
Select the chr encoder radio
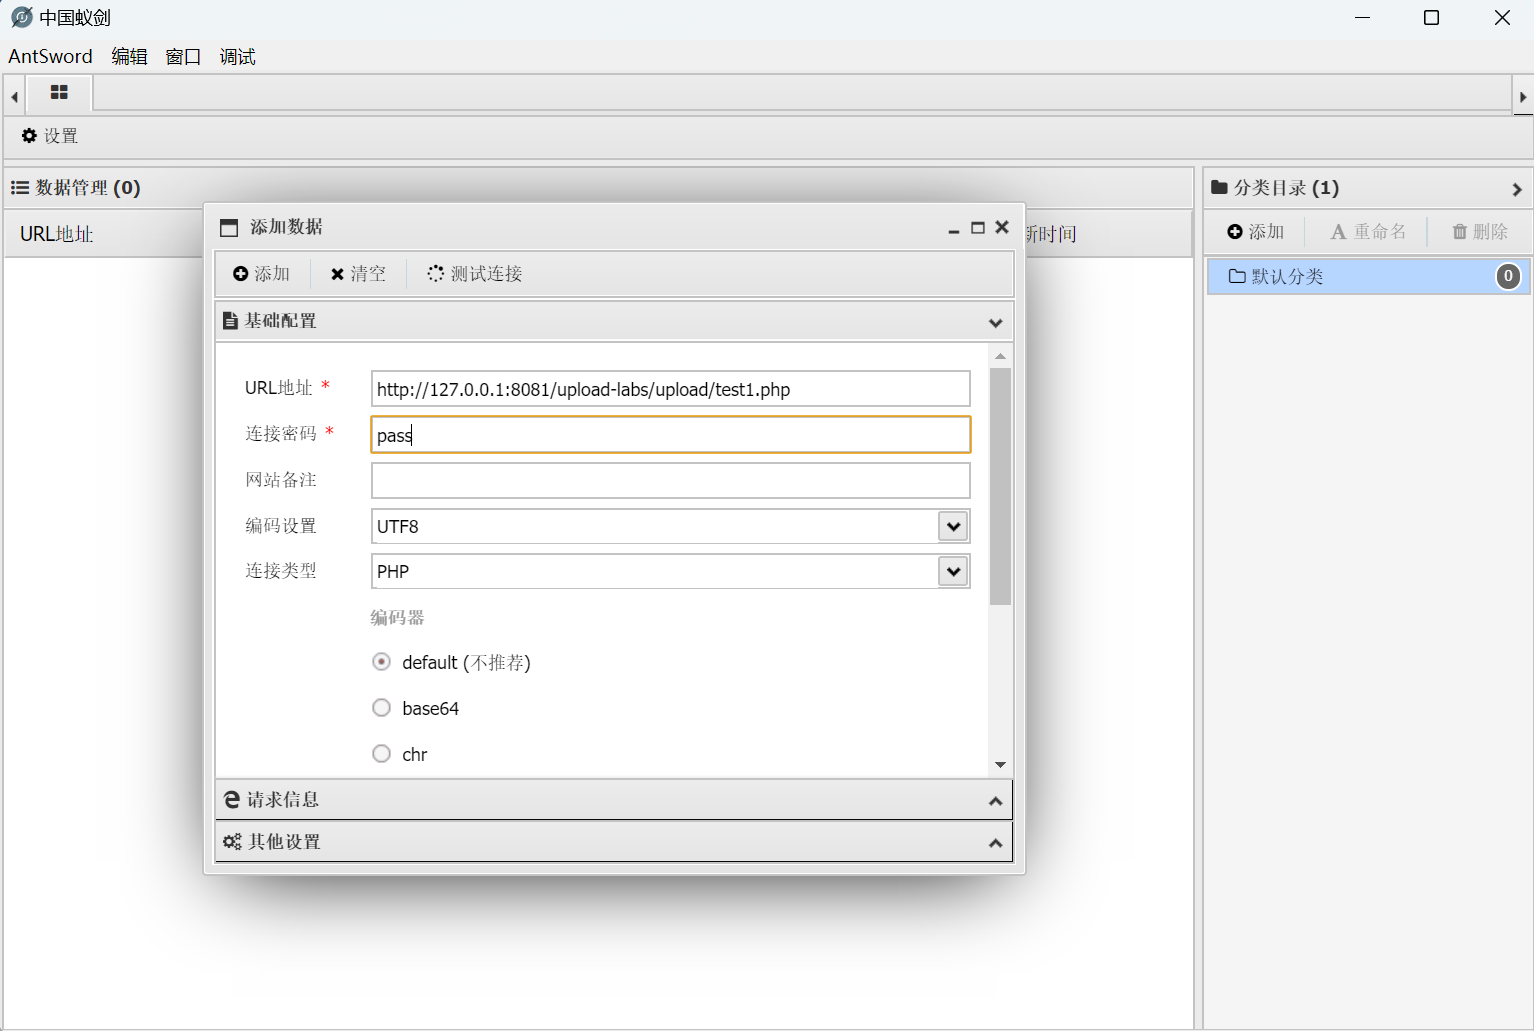click(381, 754)
